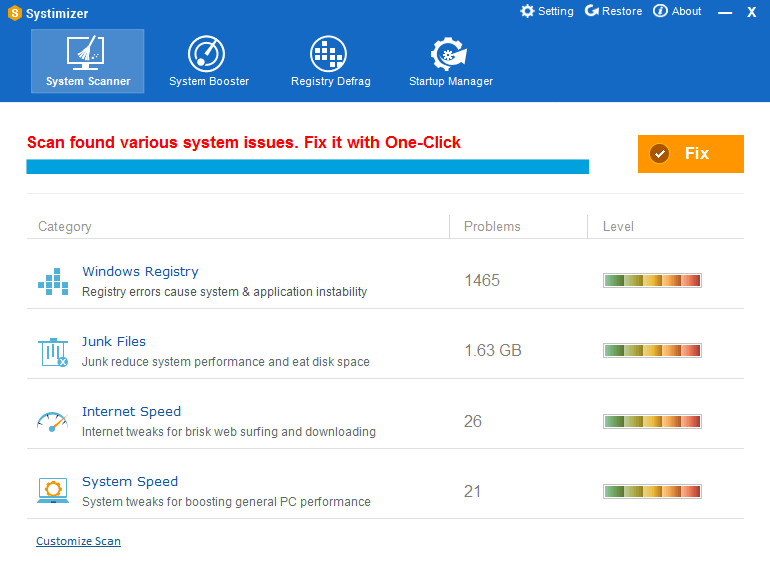Screen dimensions: 770x568
Task: Open the Windows Registry category link
Action: click(140, 271)
